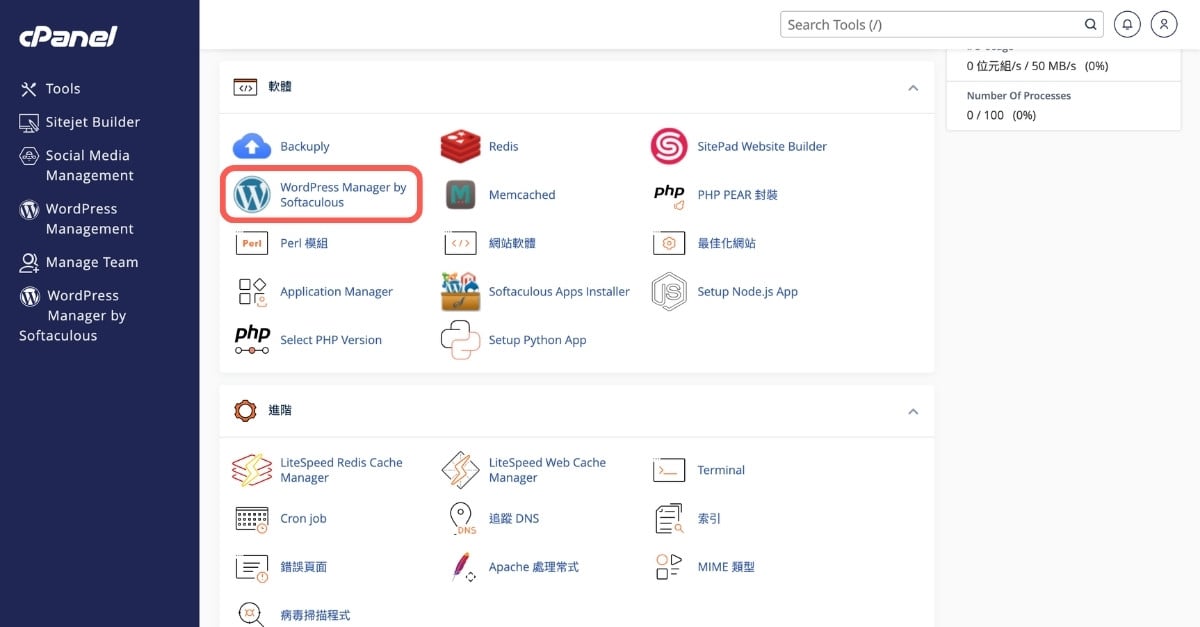
Task: Click the Cron job keyboard icon
Action: (x=252, y=518)
